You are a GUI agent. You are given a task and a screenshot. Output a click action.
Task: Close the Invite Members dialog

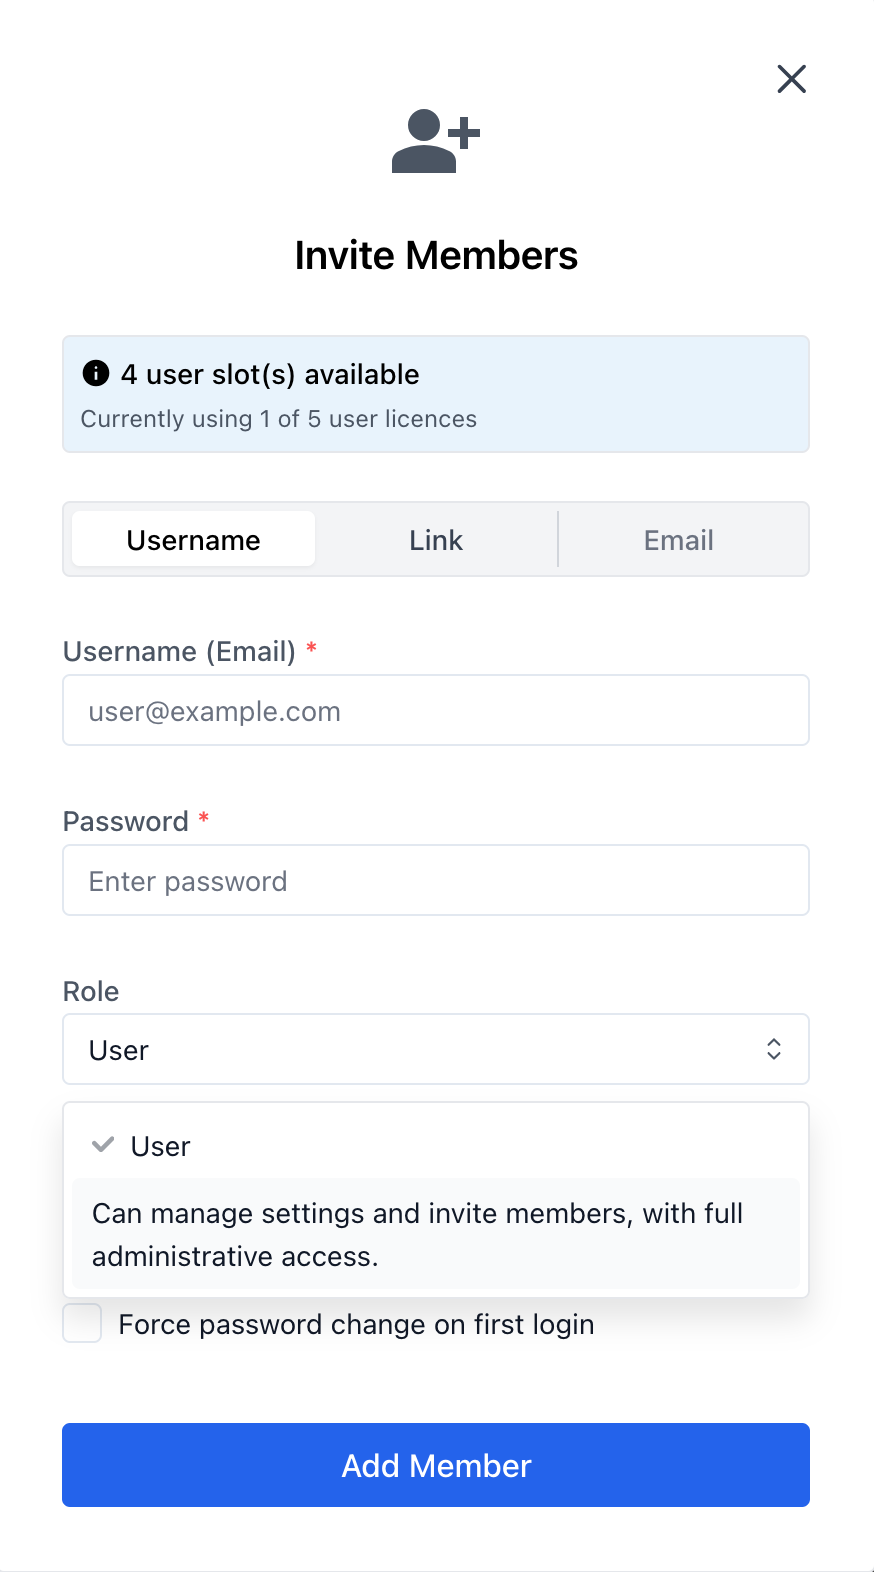[791, 79]
